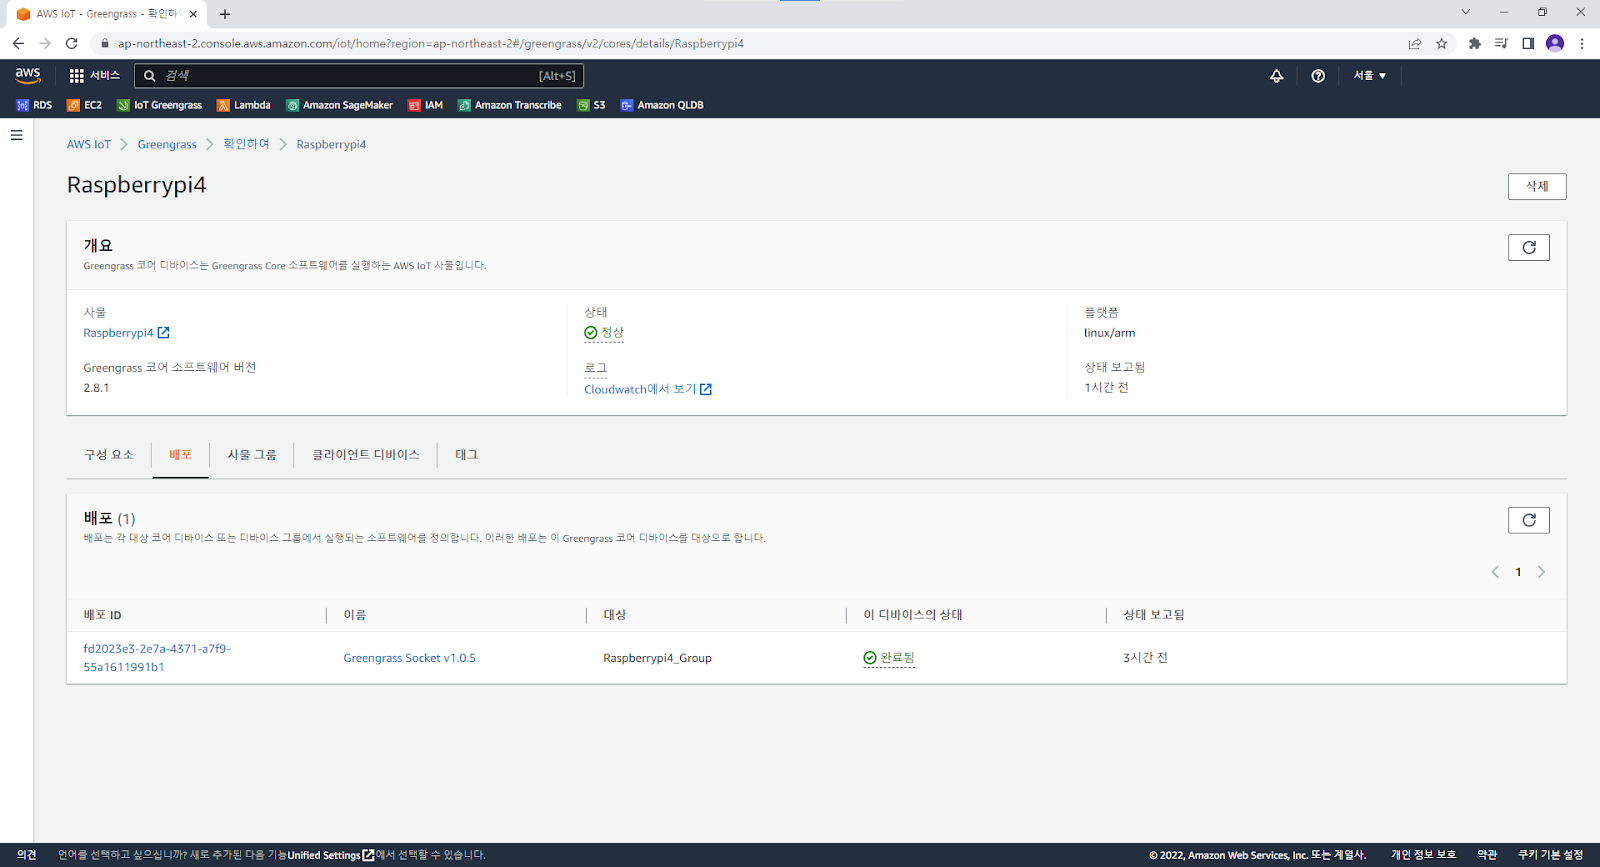Click the AWS console search field
The height and width of the screenshot is (867, 1600).
click(359, 76)
